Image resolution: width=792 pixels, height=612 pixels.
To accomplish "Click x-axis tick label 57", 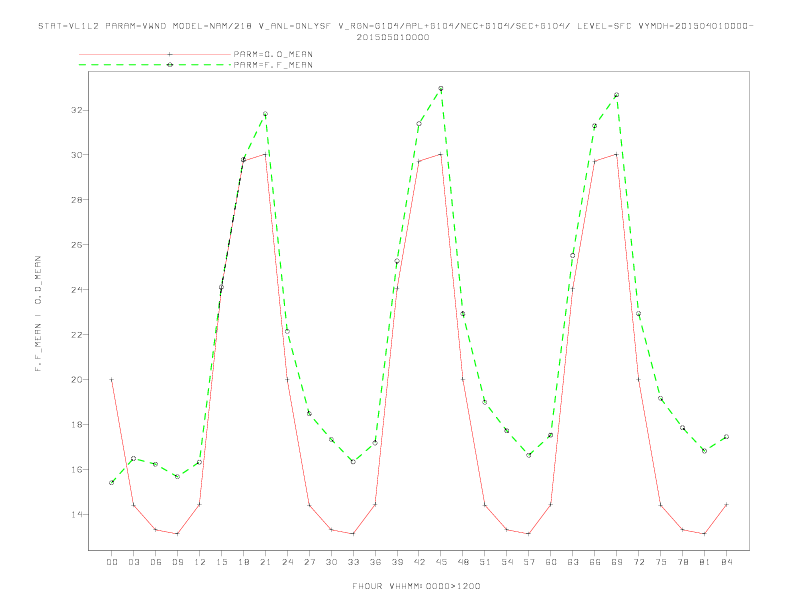I will coord(529,562).
